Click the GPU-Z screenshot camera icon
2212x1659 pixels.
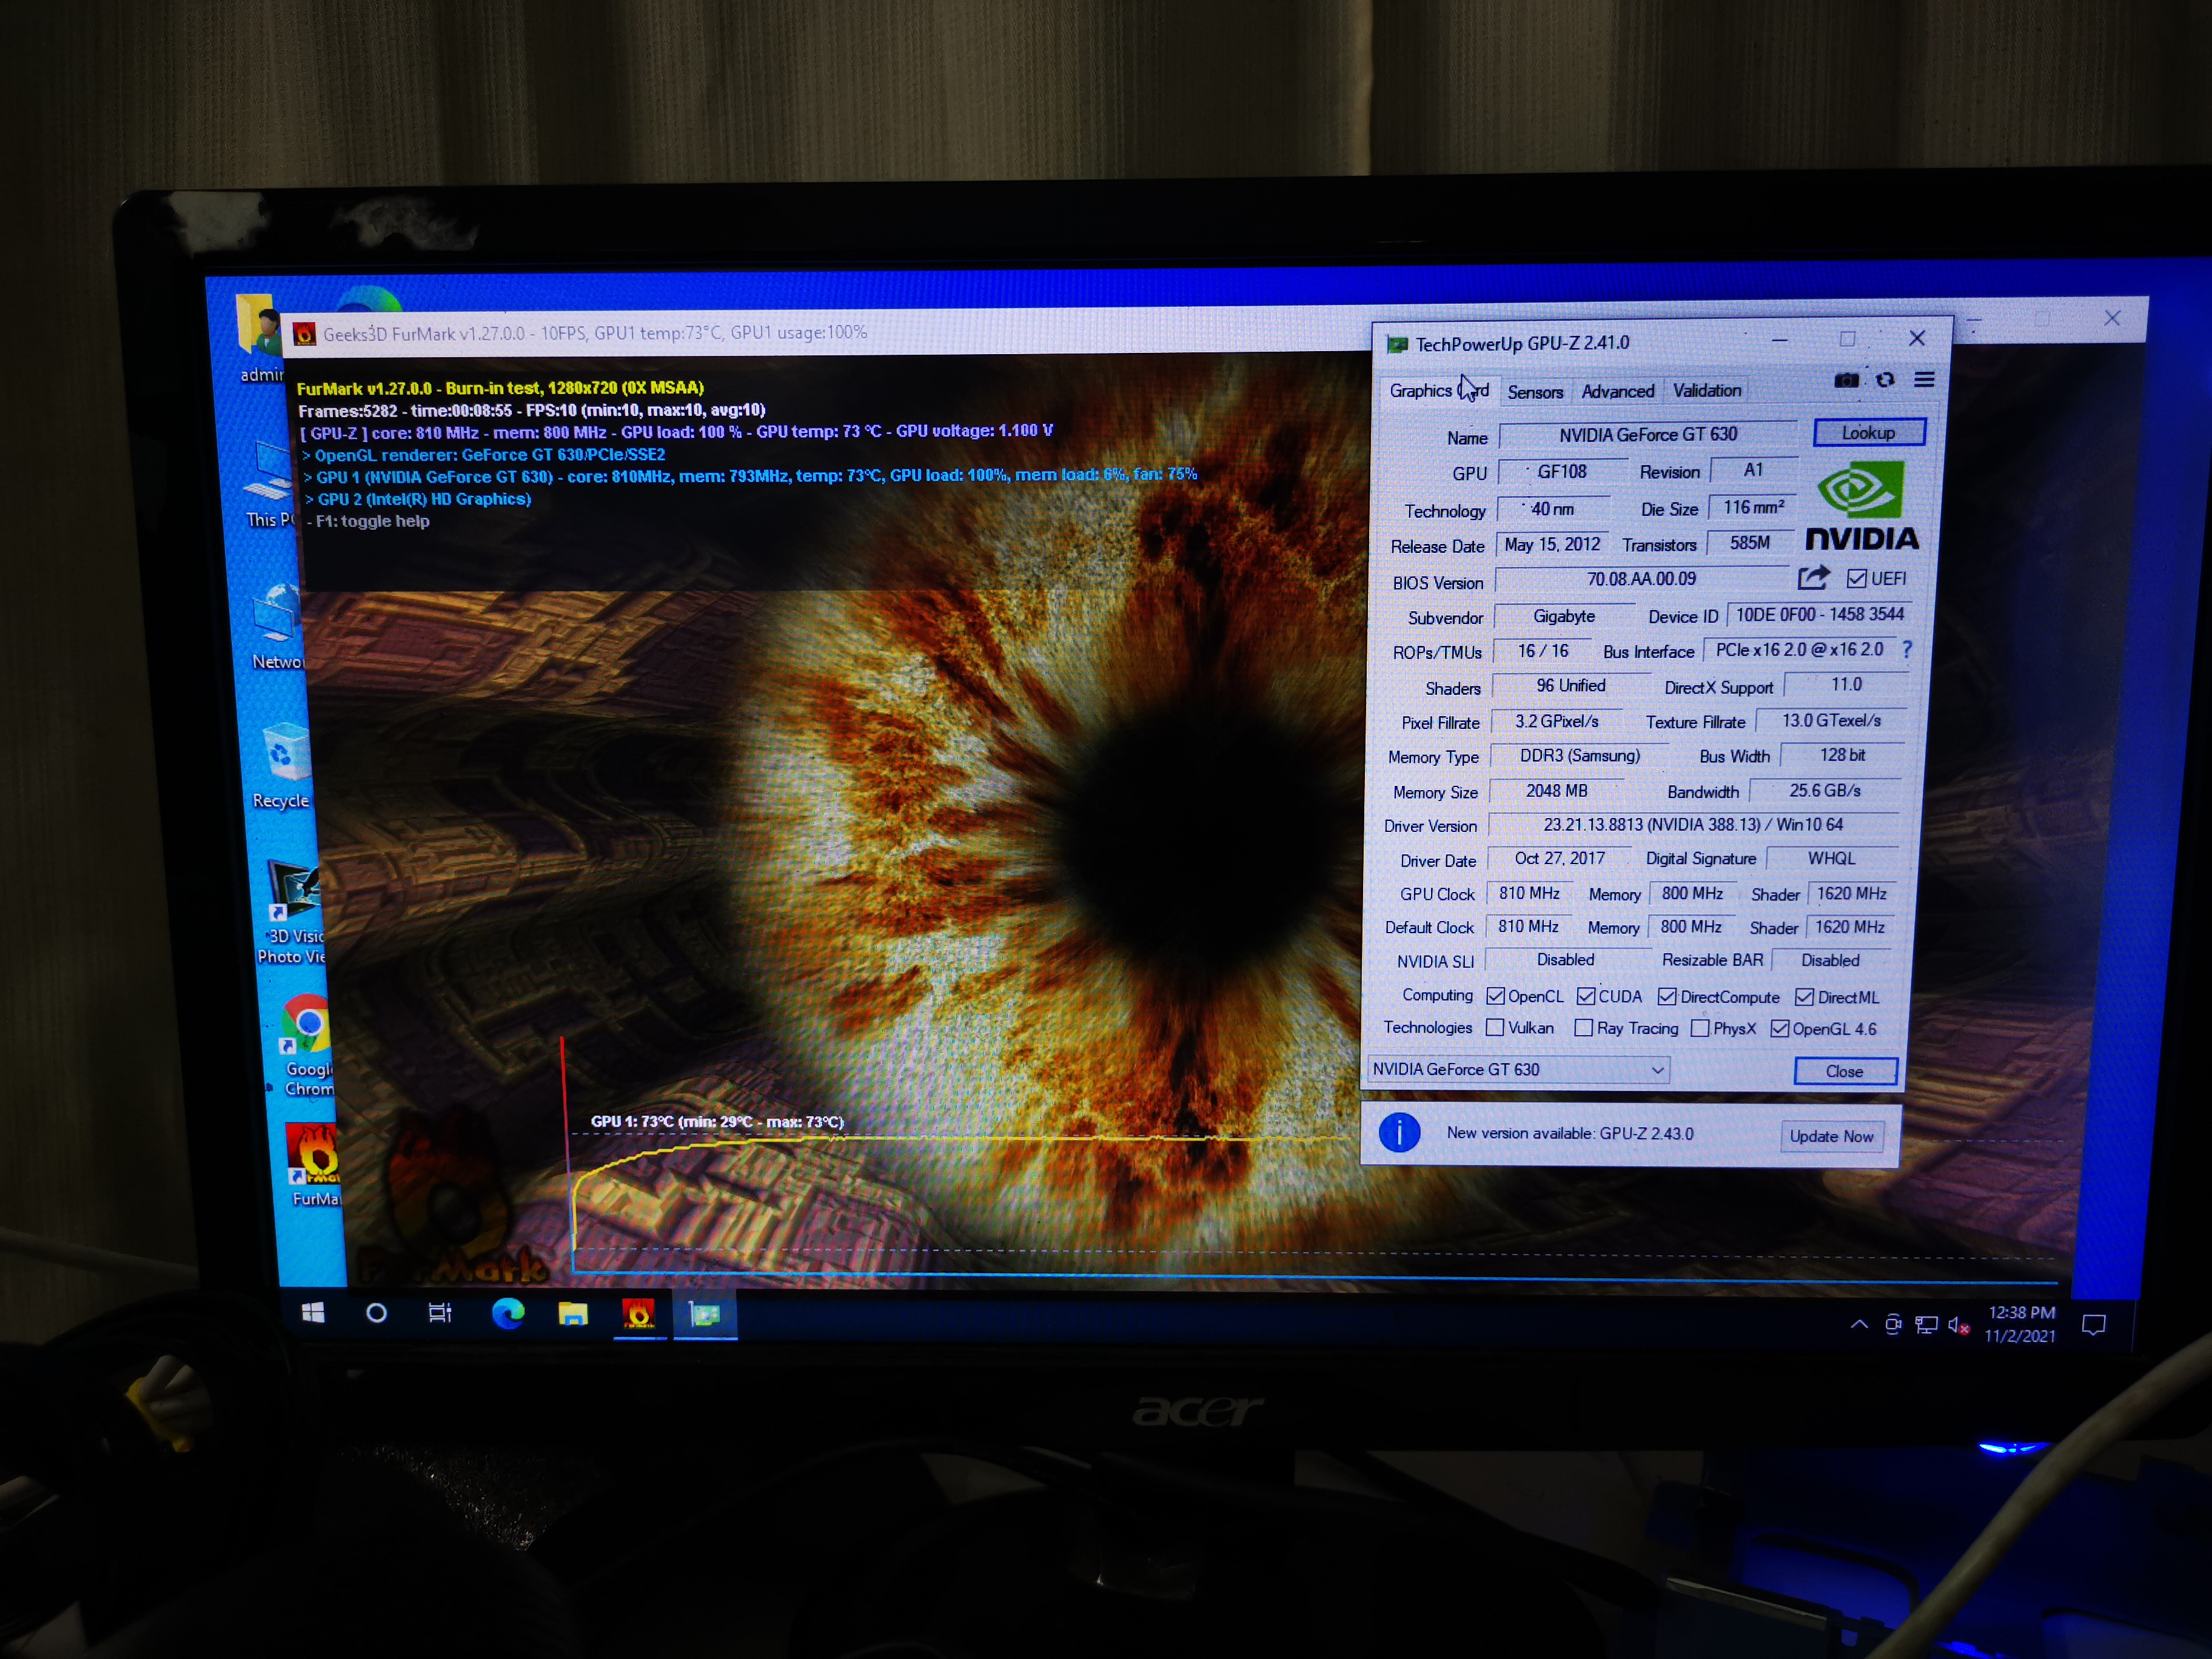click(1846, 380)
